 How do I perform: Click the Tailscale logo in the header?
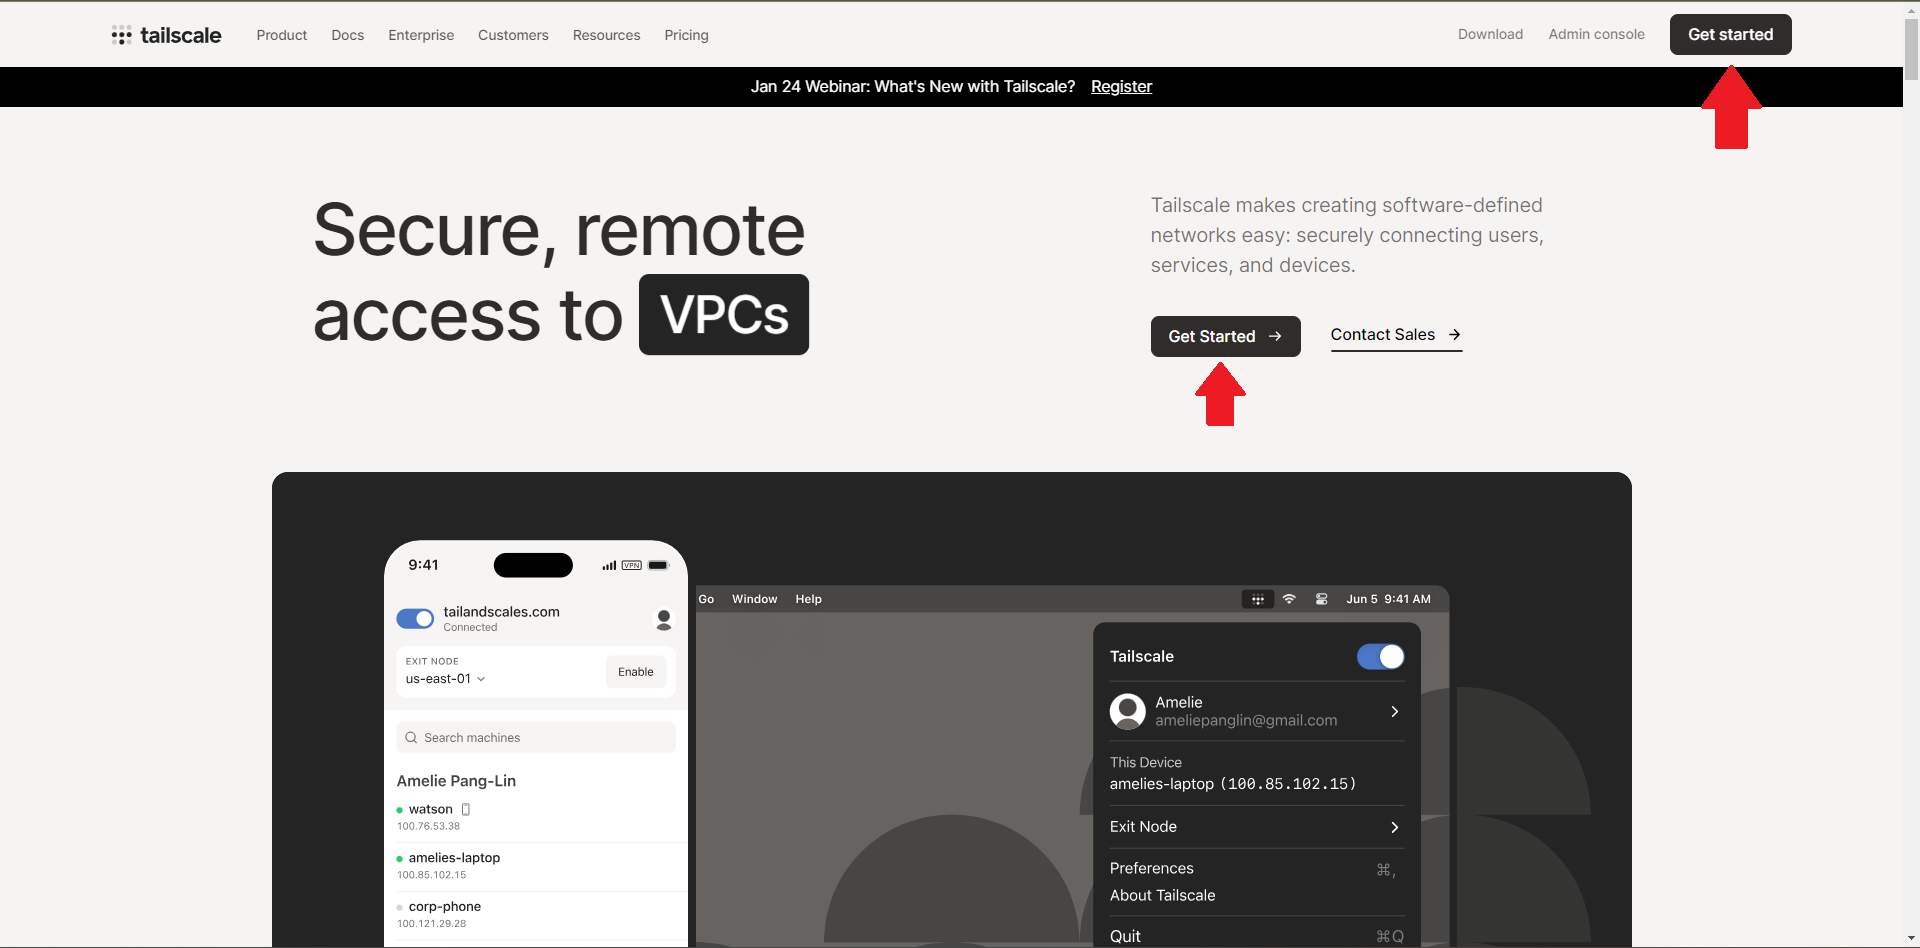[166, 35]
